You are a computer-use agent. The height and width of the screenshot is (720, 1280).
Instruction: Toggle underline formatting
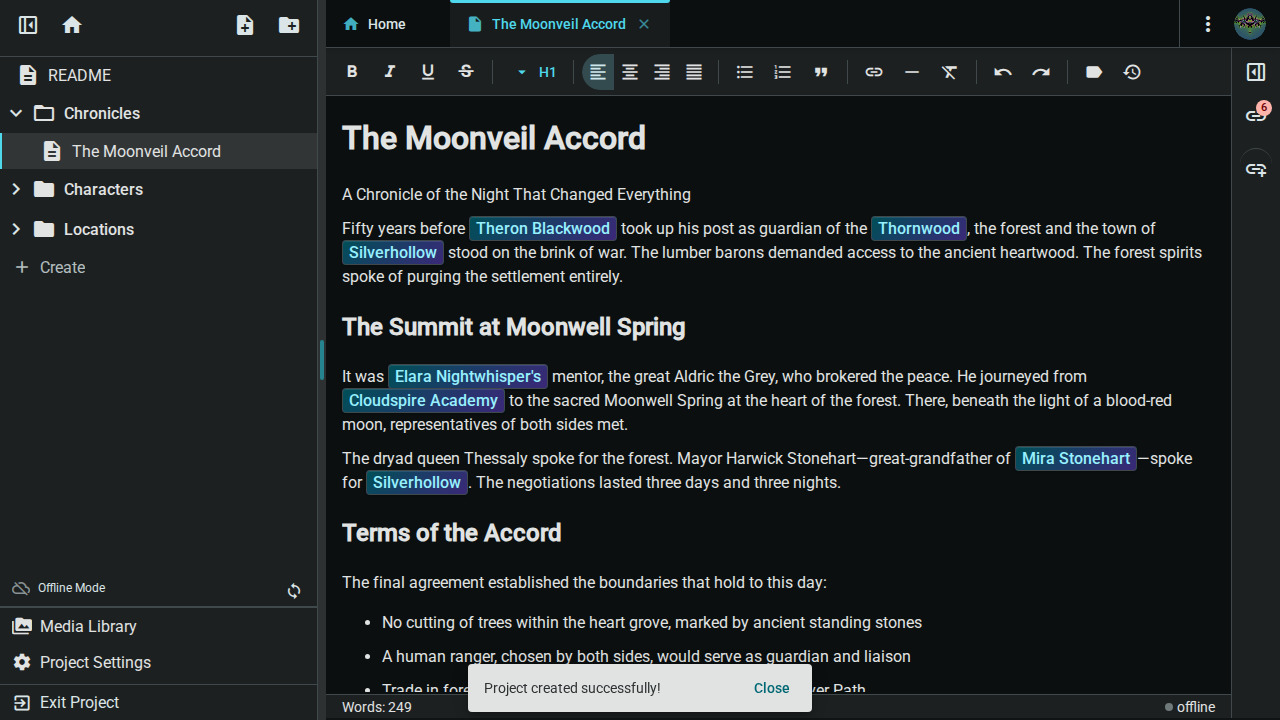point(427,71)
